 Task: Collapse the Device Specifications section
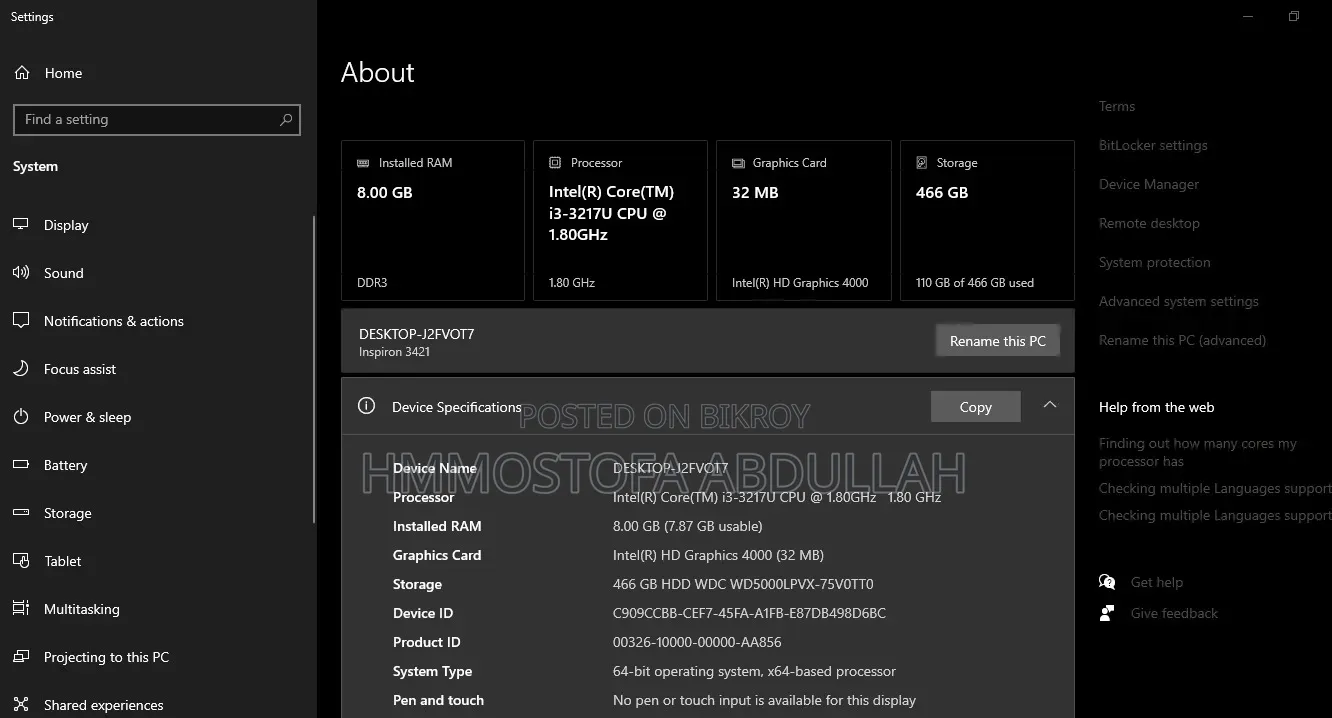(1049, 405)
